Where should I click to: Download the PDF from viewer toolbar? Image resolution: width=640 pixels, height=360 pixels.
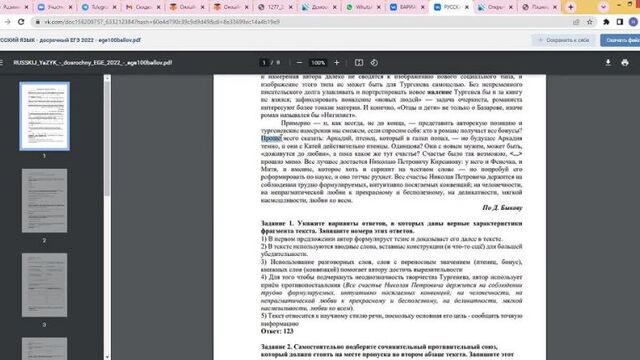click(608, 62)
